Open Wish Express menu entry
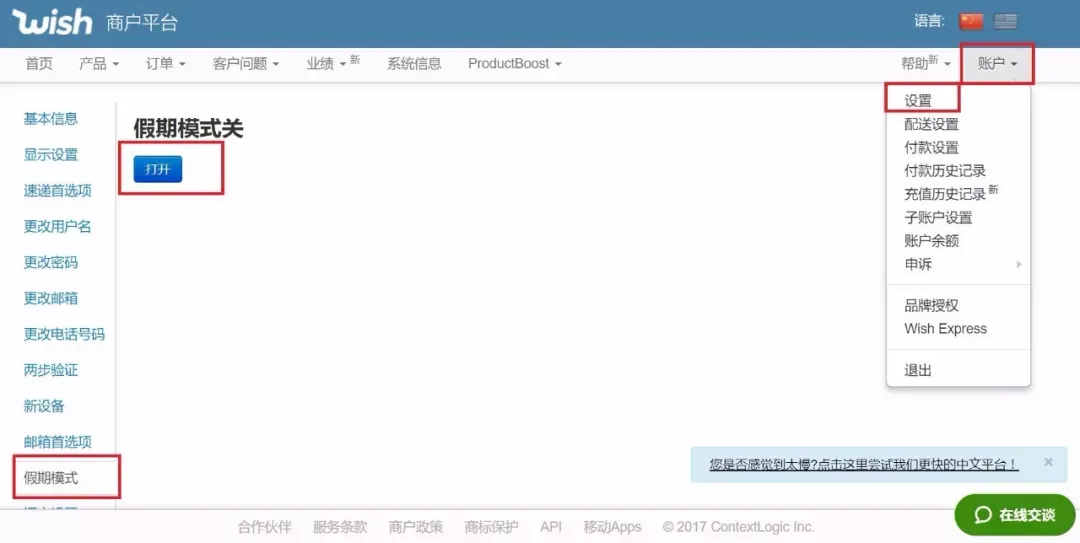This screenshot has height=543, width=1080. [946, 329]
